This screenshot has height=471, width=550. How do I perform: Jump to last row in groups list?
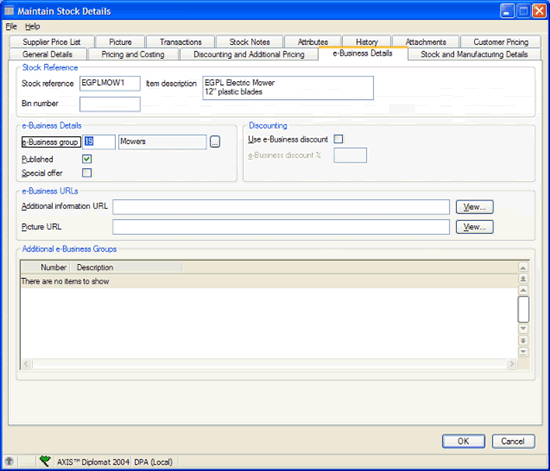coord(523,352)
